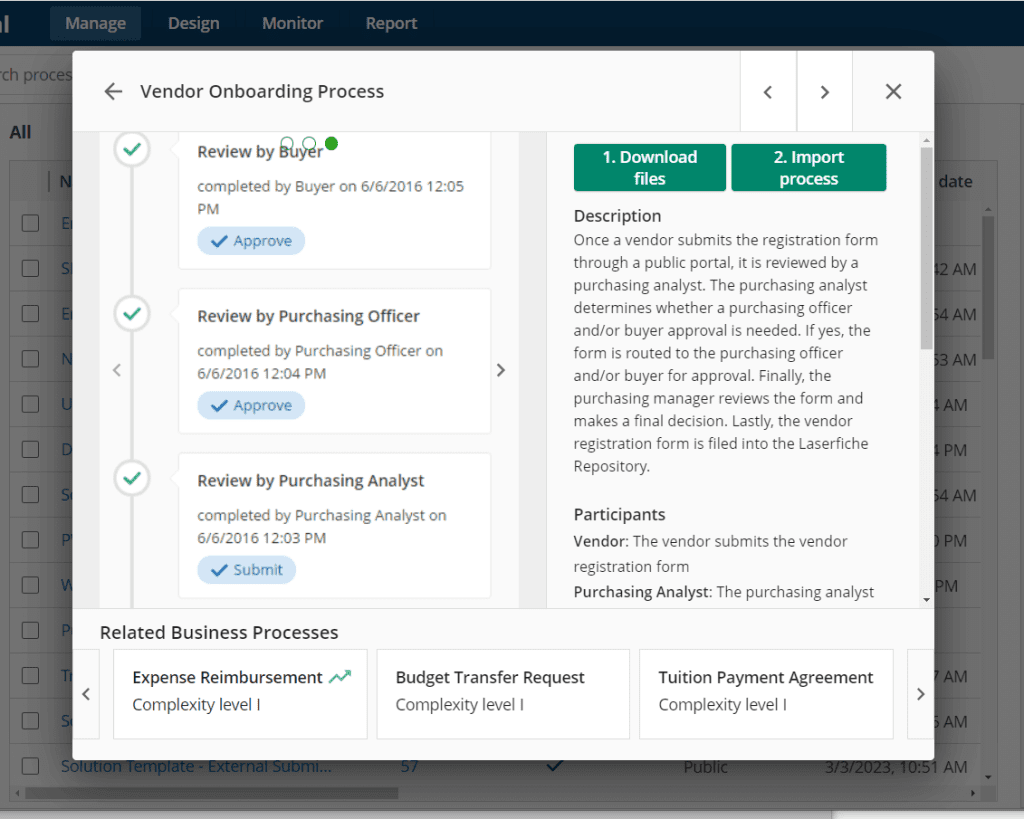Click the background list vertical scrollbar thumb
Viewport: 1024px width, 819px height.
988,287
